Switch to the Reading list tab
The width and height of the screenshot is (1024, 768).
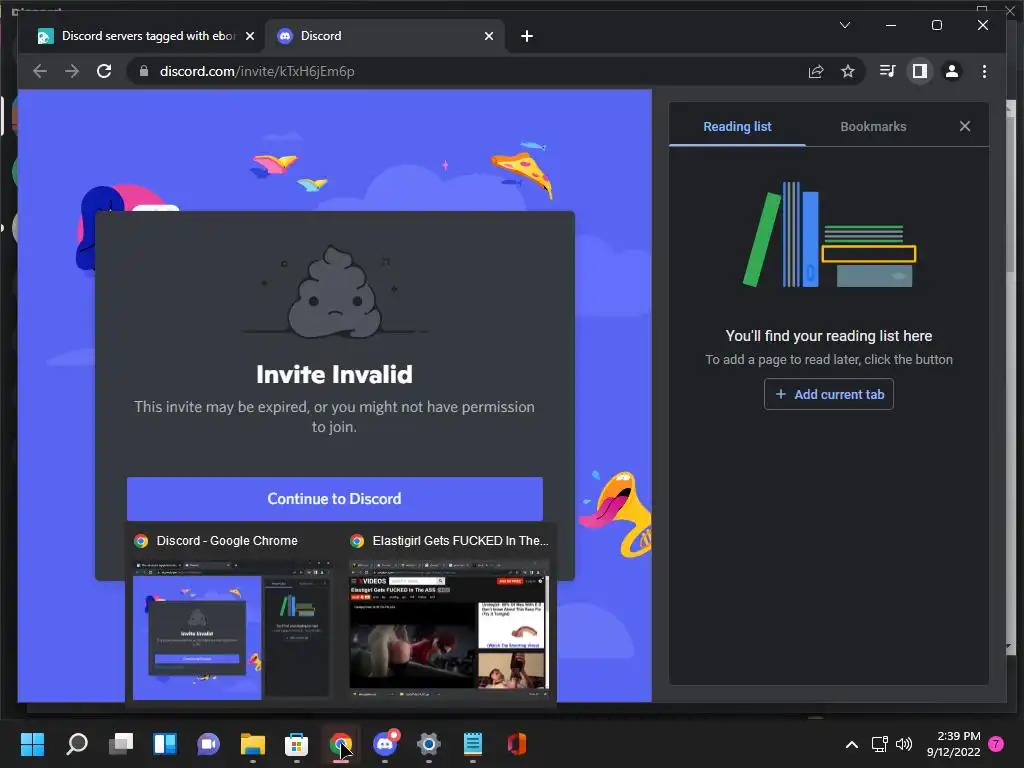[737, 127]
